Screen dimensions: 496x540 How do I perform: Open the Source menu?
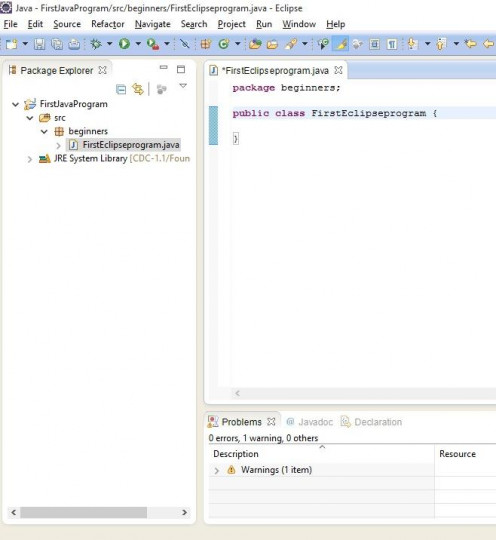(67, 24)
